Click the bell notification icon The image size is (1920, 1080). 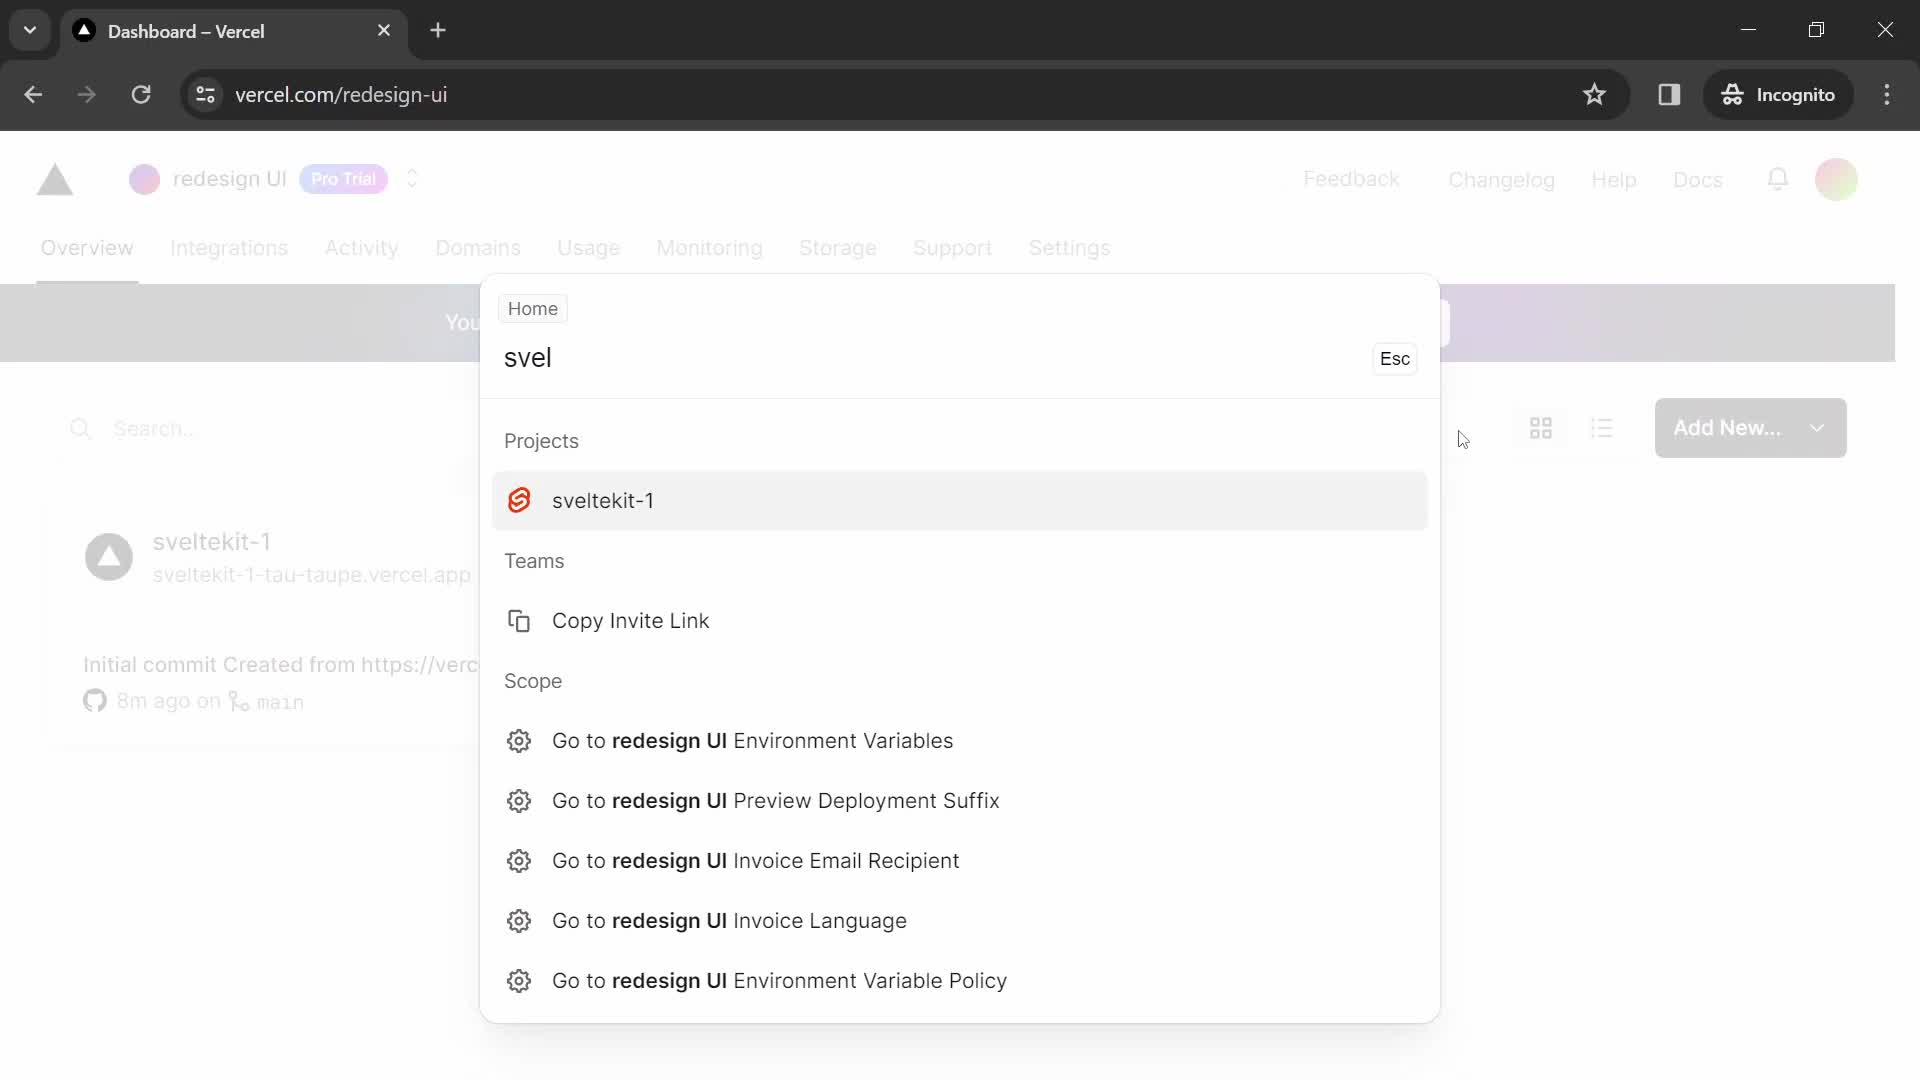coord(1780,178)
